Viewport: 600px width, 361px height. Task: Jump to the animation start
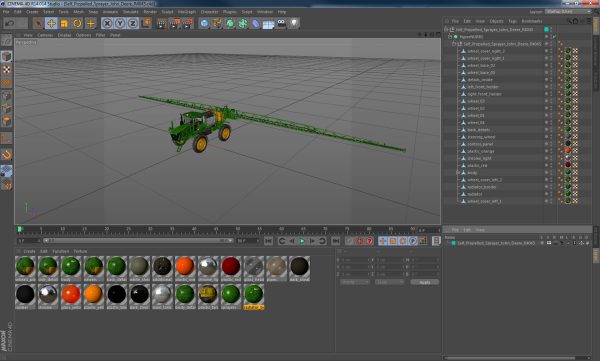[x=268, y=241]
